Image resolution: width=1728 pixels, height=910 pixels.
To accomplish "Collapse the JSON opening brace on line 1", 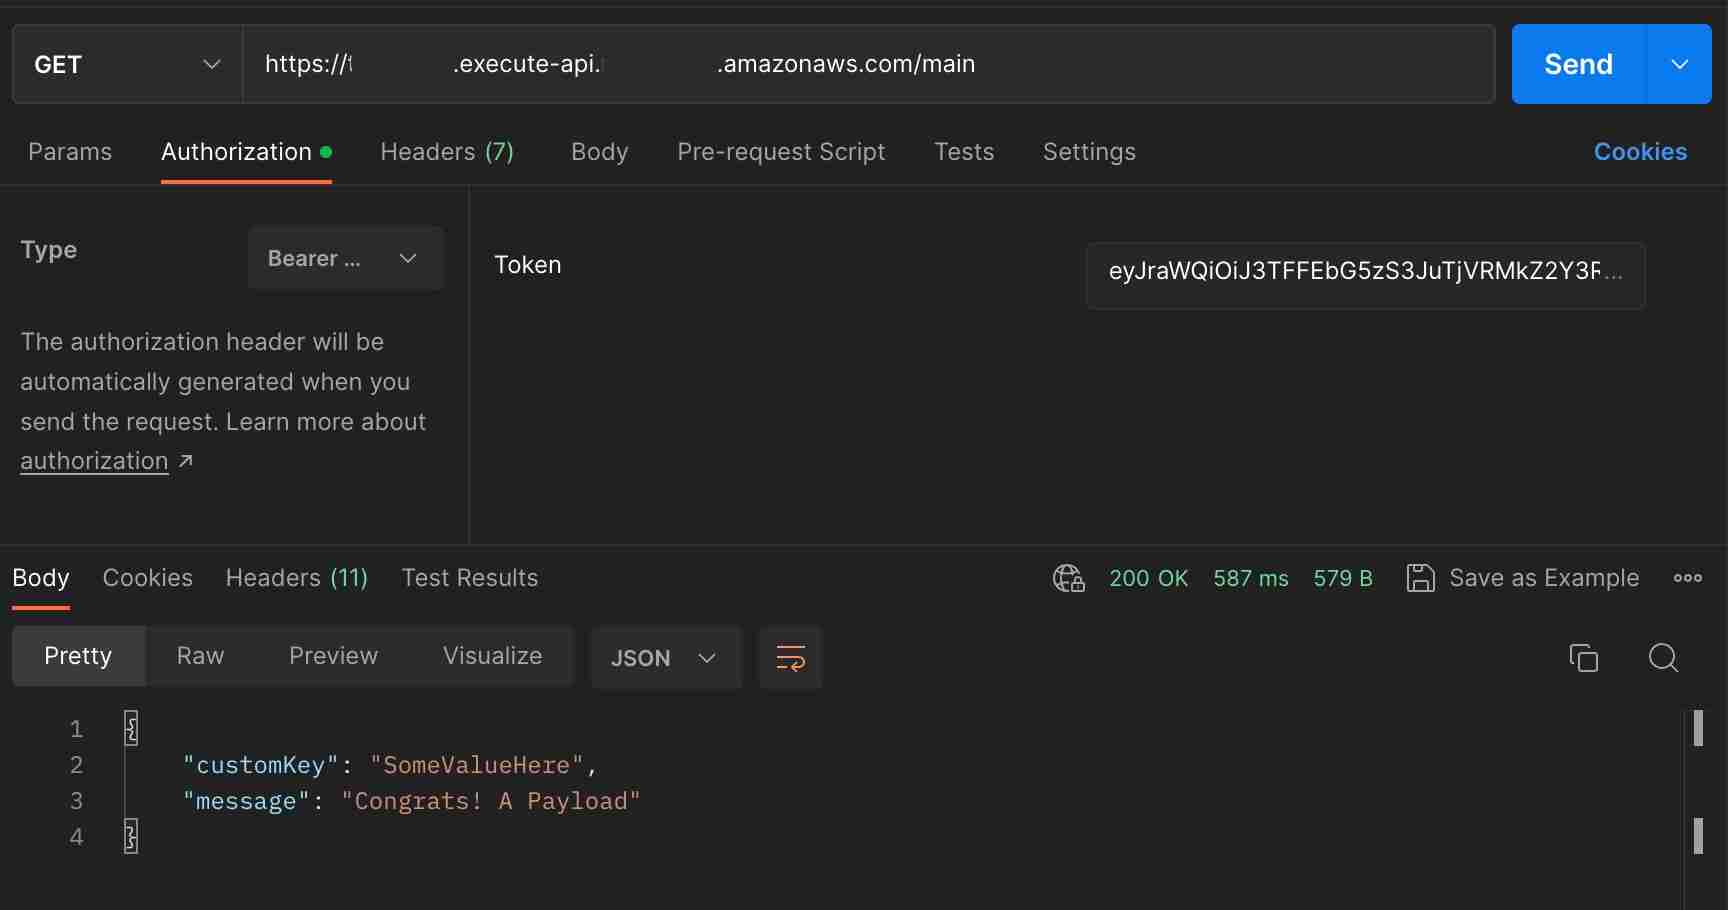I will pyautogui.click(x=131, y=728).
